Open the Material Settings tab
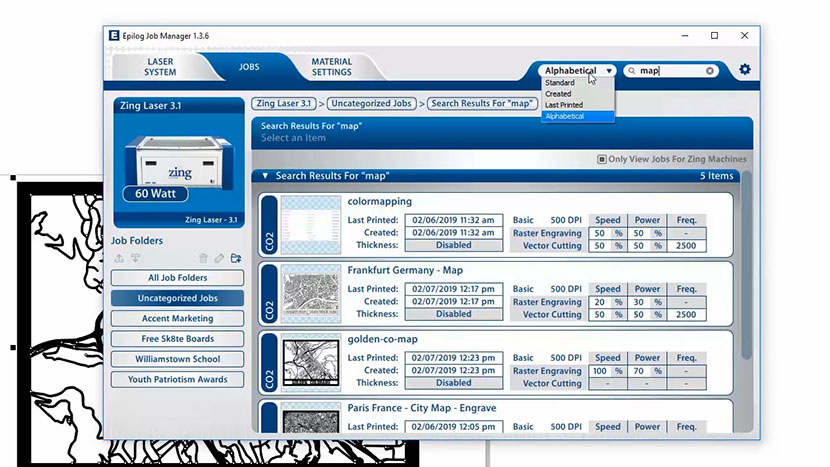Viewport: 830px width, 467px height. (331, 67)
